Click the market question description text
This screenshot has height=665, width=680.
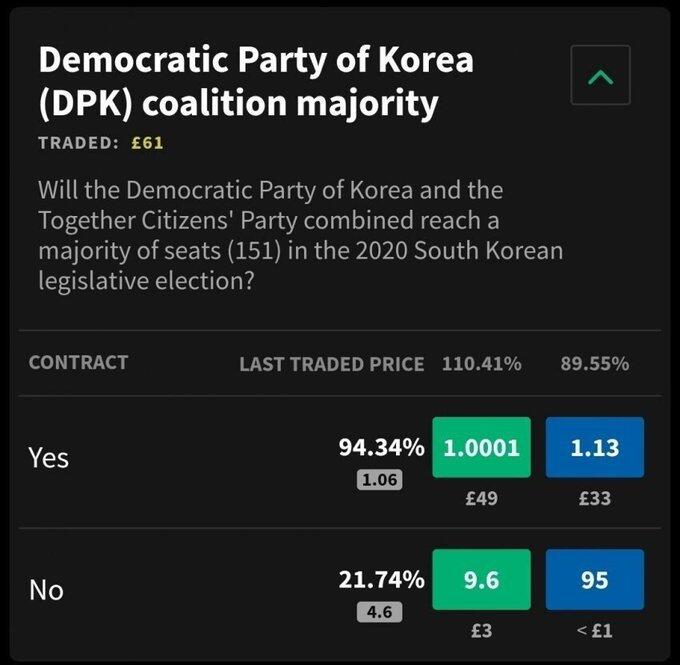pos(300,235)
